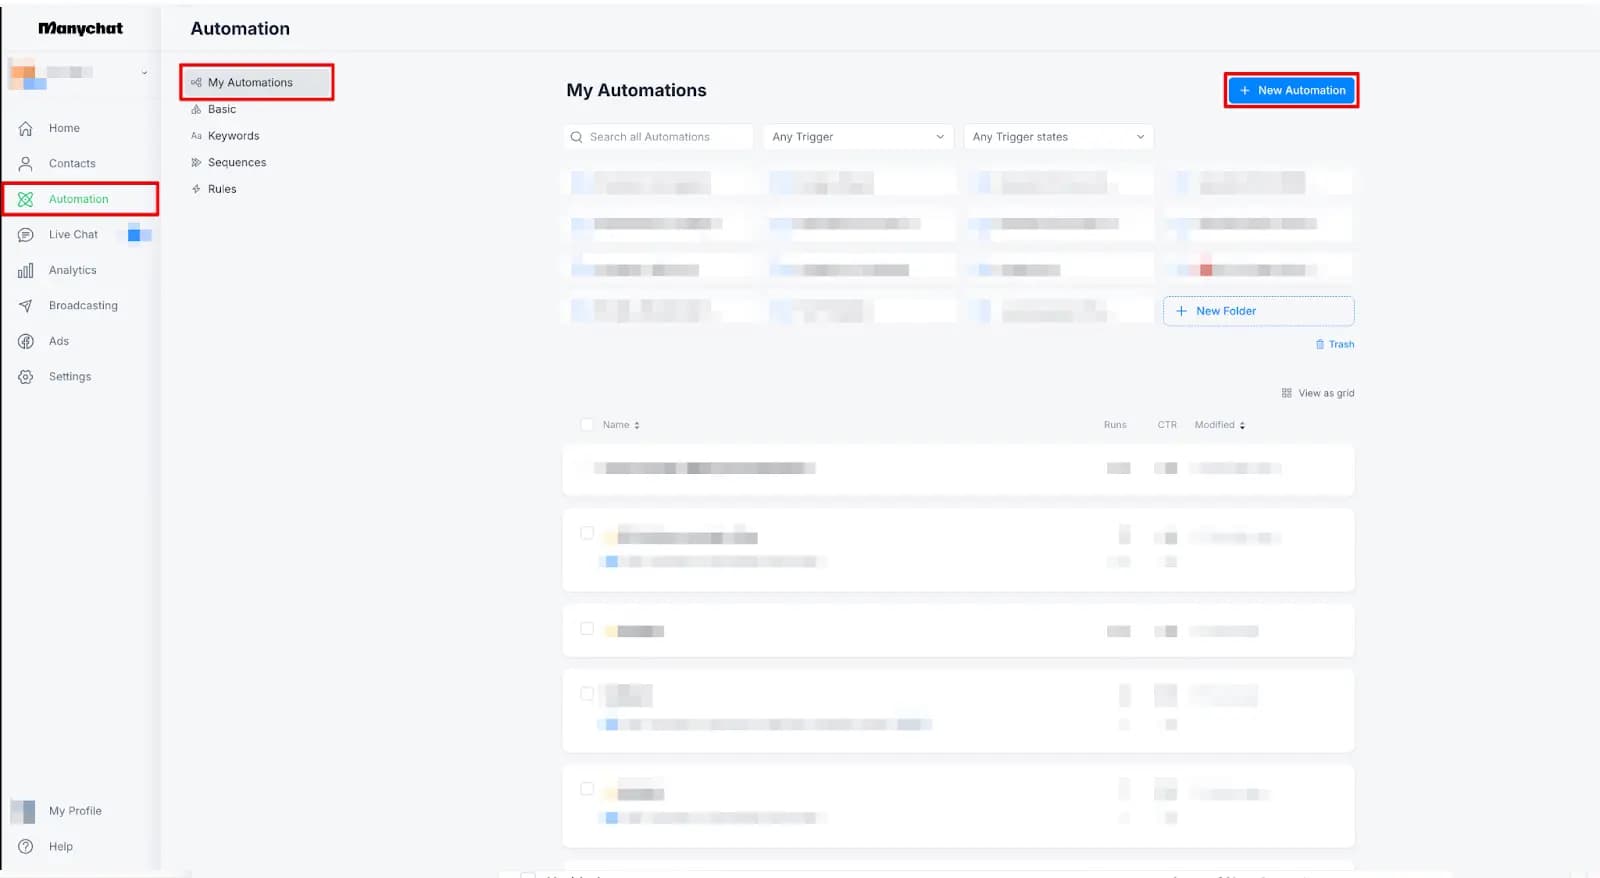The image size is (1600, 878).
Task: Click the New Folder button
Action: [1258, 311]
